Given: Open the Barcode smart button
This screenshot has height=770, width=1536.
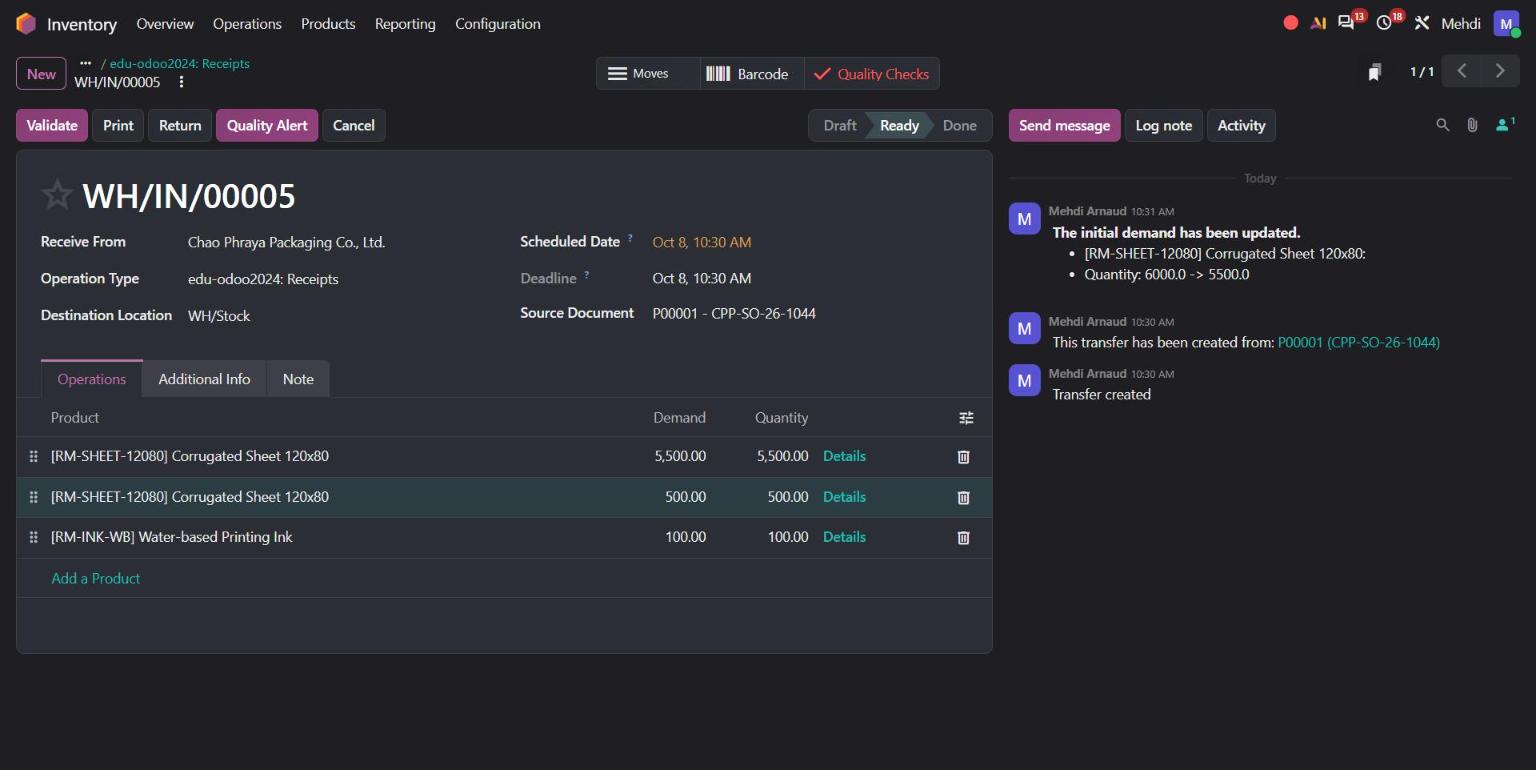Looking at the screenshot, I should (752, 73).
